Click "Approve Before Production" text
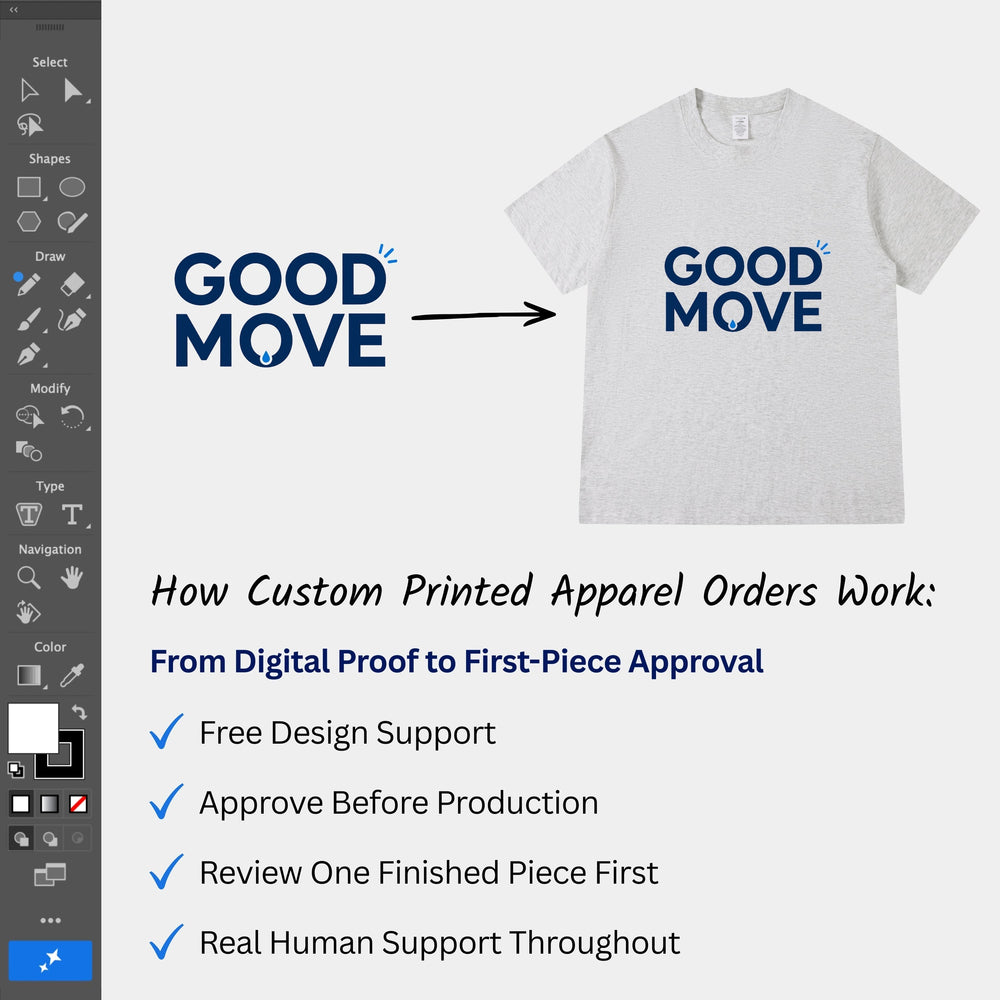 (x=399, y=803)
